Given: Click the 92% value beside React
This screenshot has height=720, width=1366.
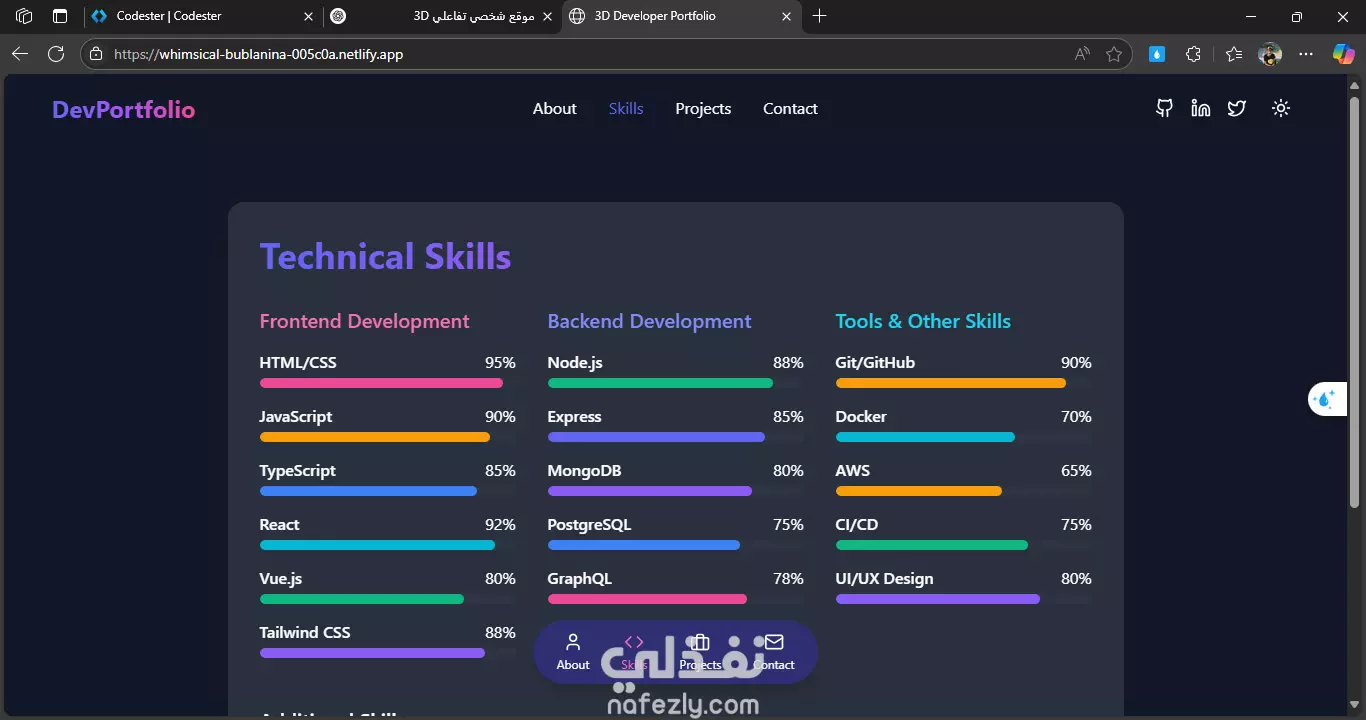Looking at the screenshot, I should click(500, 524).
